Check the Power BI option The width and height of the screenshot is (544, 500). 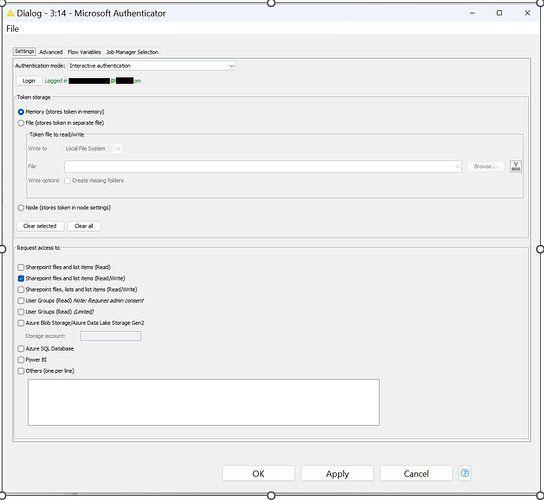tap(21, 359)
